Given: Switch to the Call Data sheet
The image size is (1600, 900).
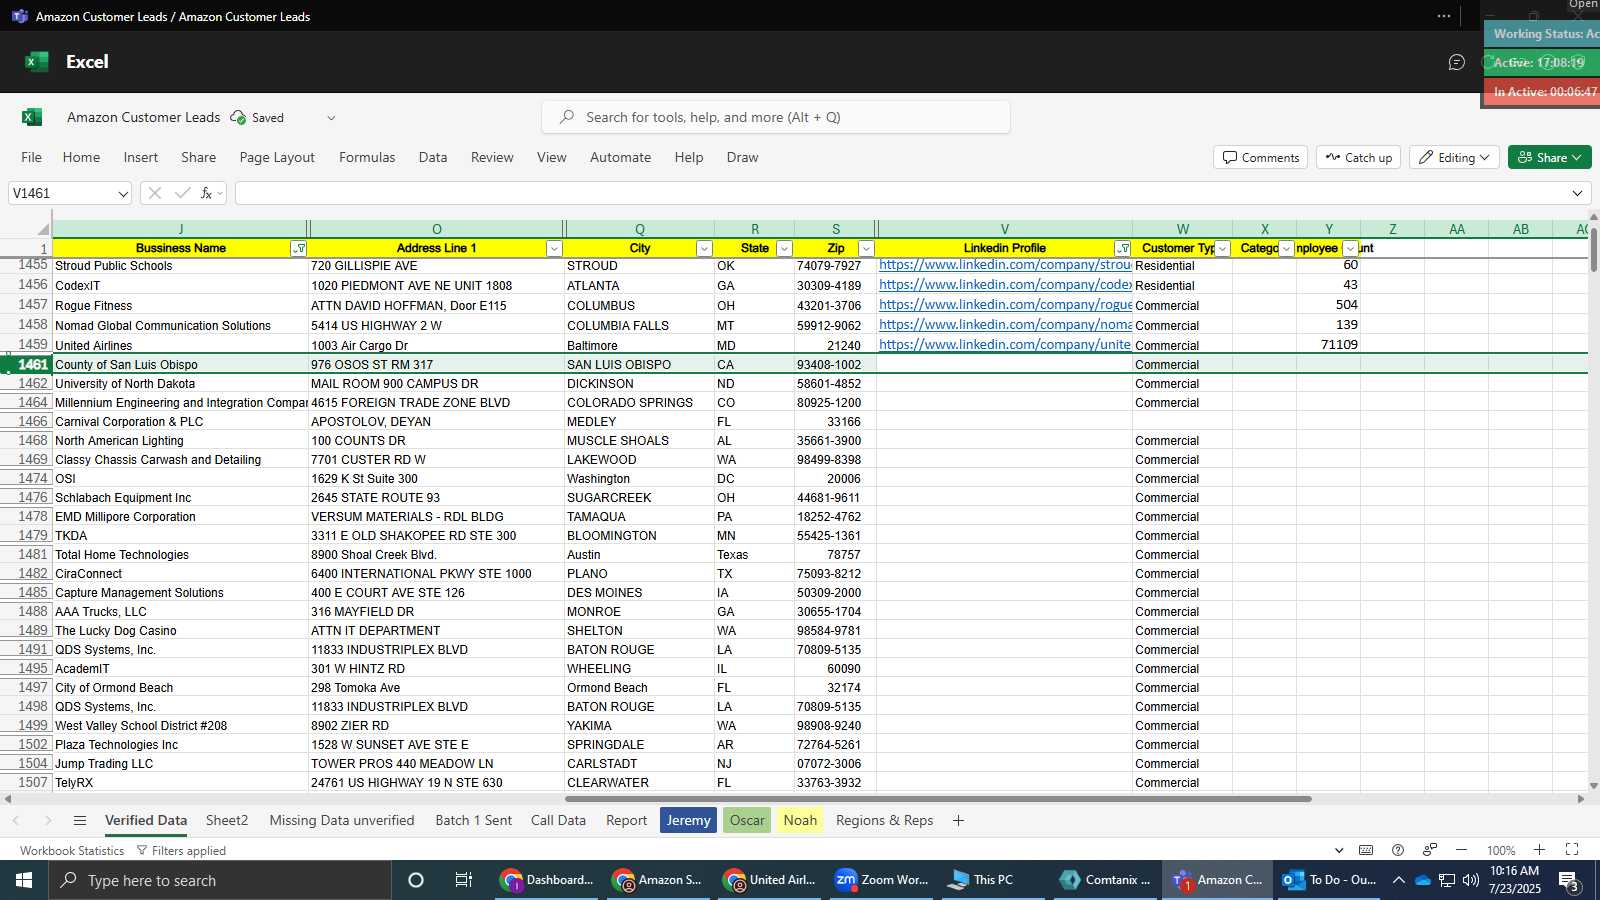Looking at the screenshot, I should click(558, 820).
